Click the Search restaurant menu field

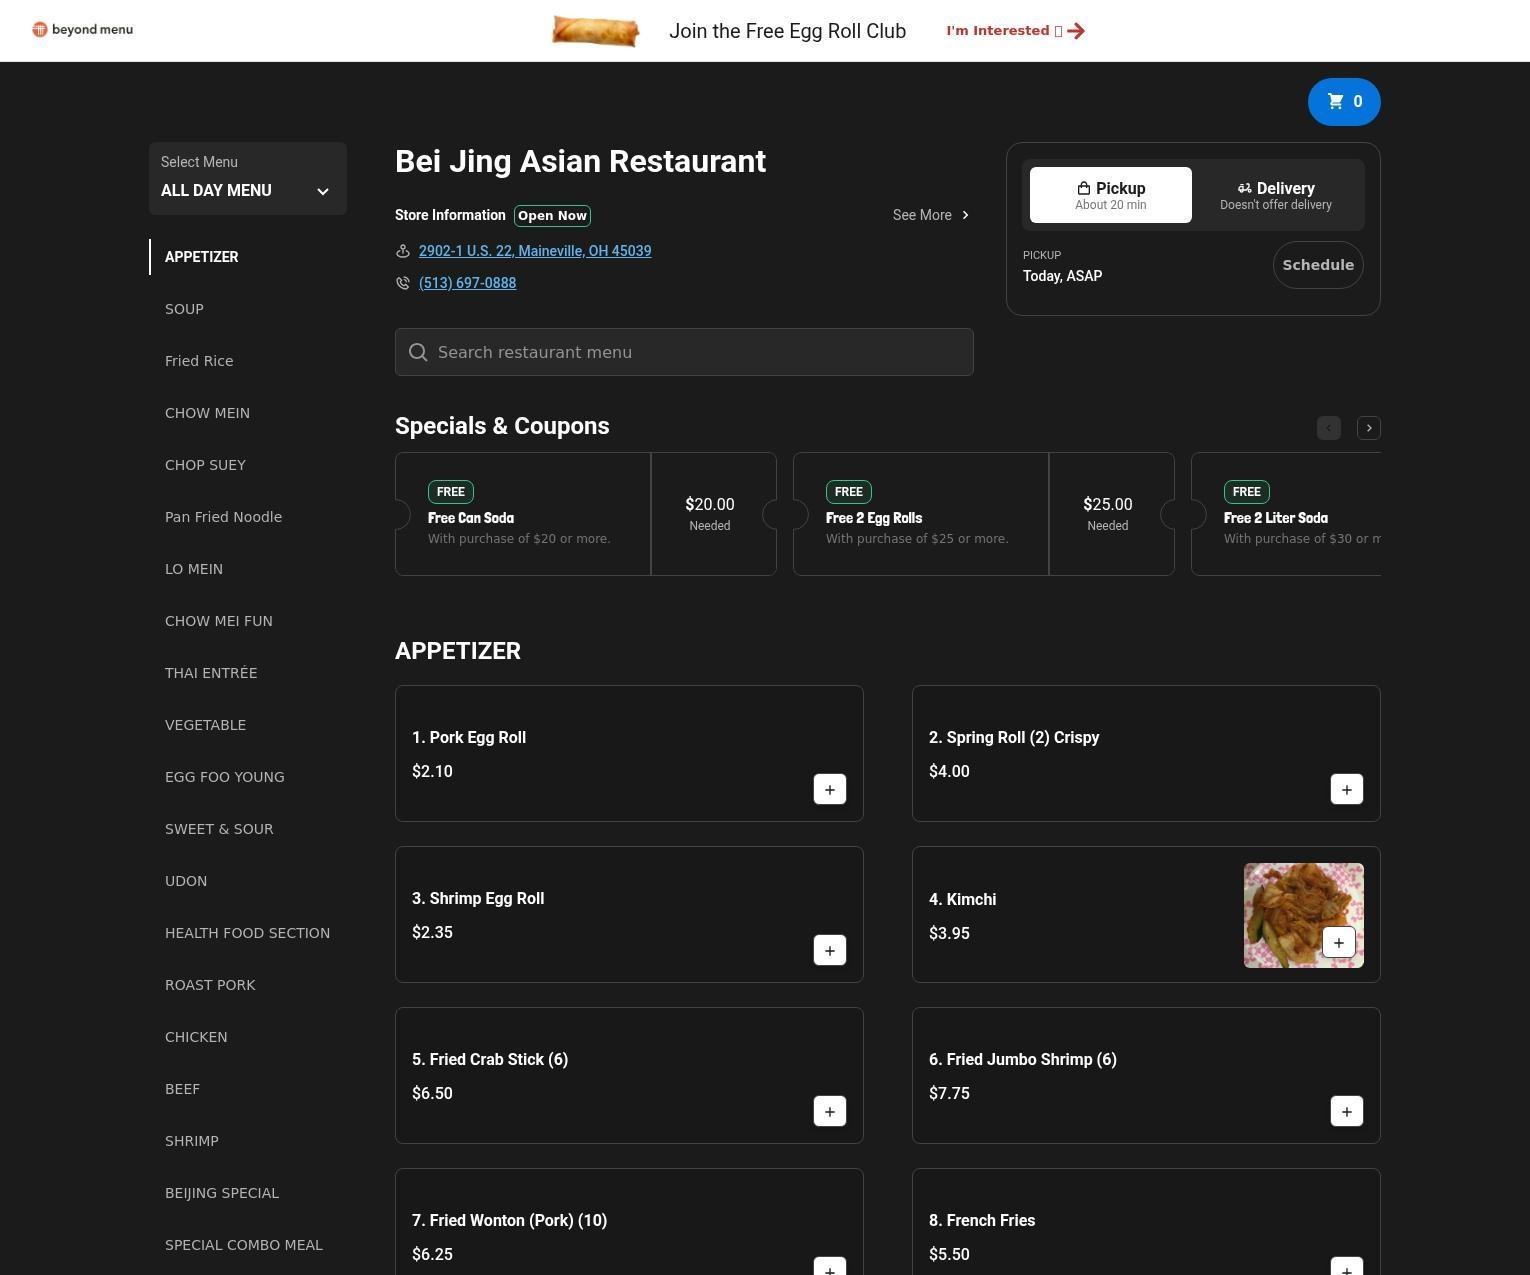point(684,352)
